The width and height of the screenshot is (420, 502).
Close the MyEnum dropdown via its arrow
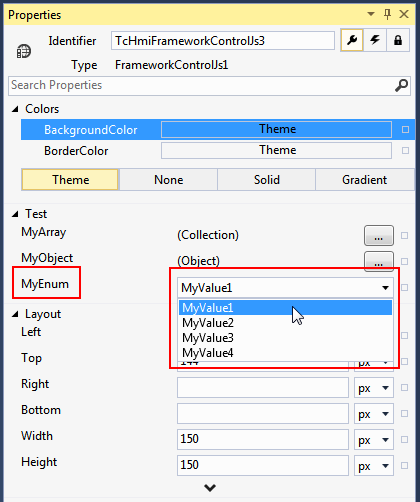pos(386,288)
